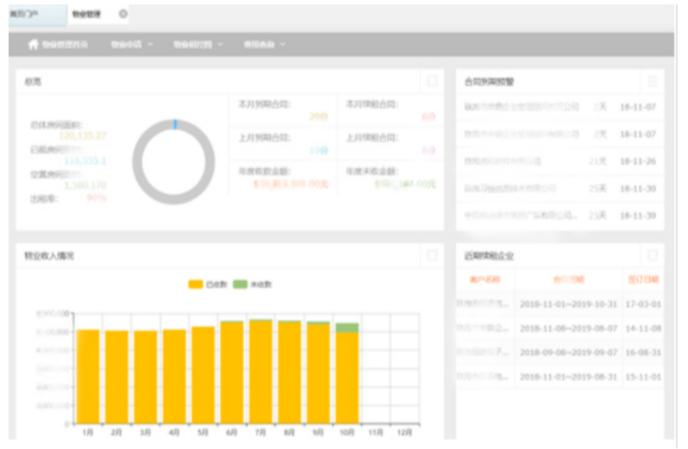Image resolution: width=688 pixels, height=449 pixels.
Task: Click the 11月 label on the chart axis
Action: (x=376, y=433)
